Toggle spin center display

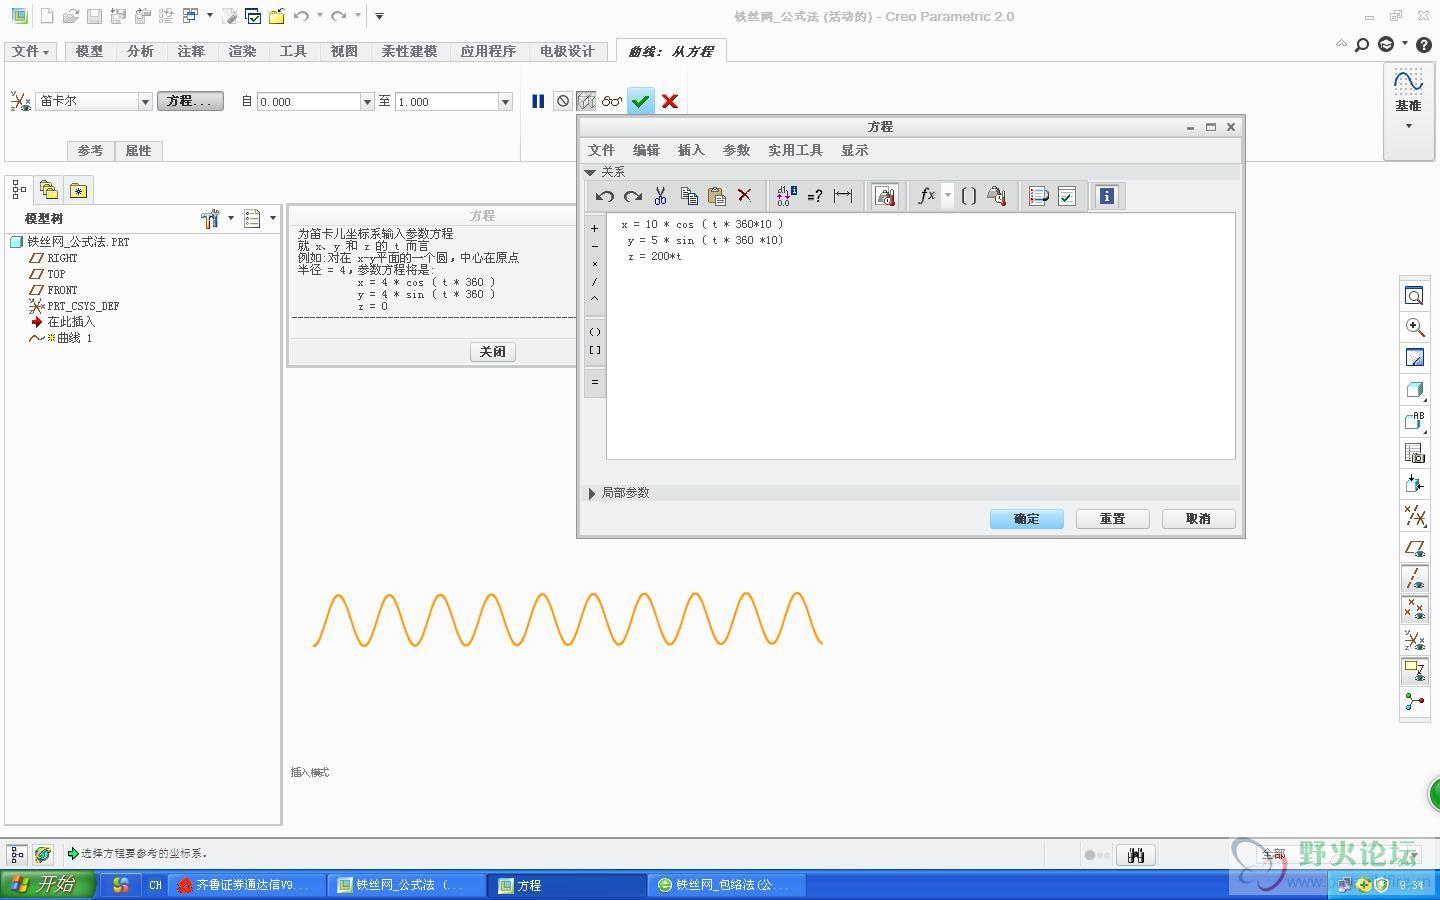(x=1414, y=702)
